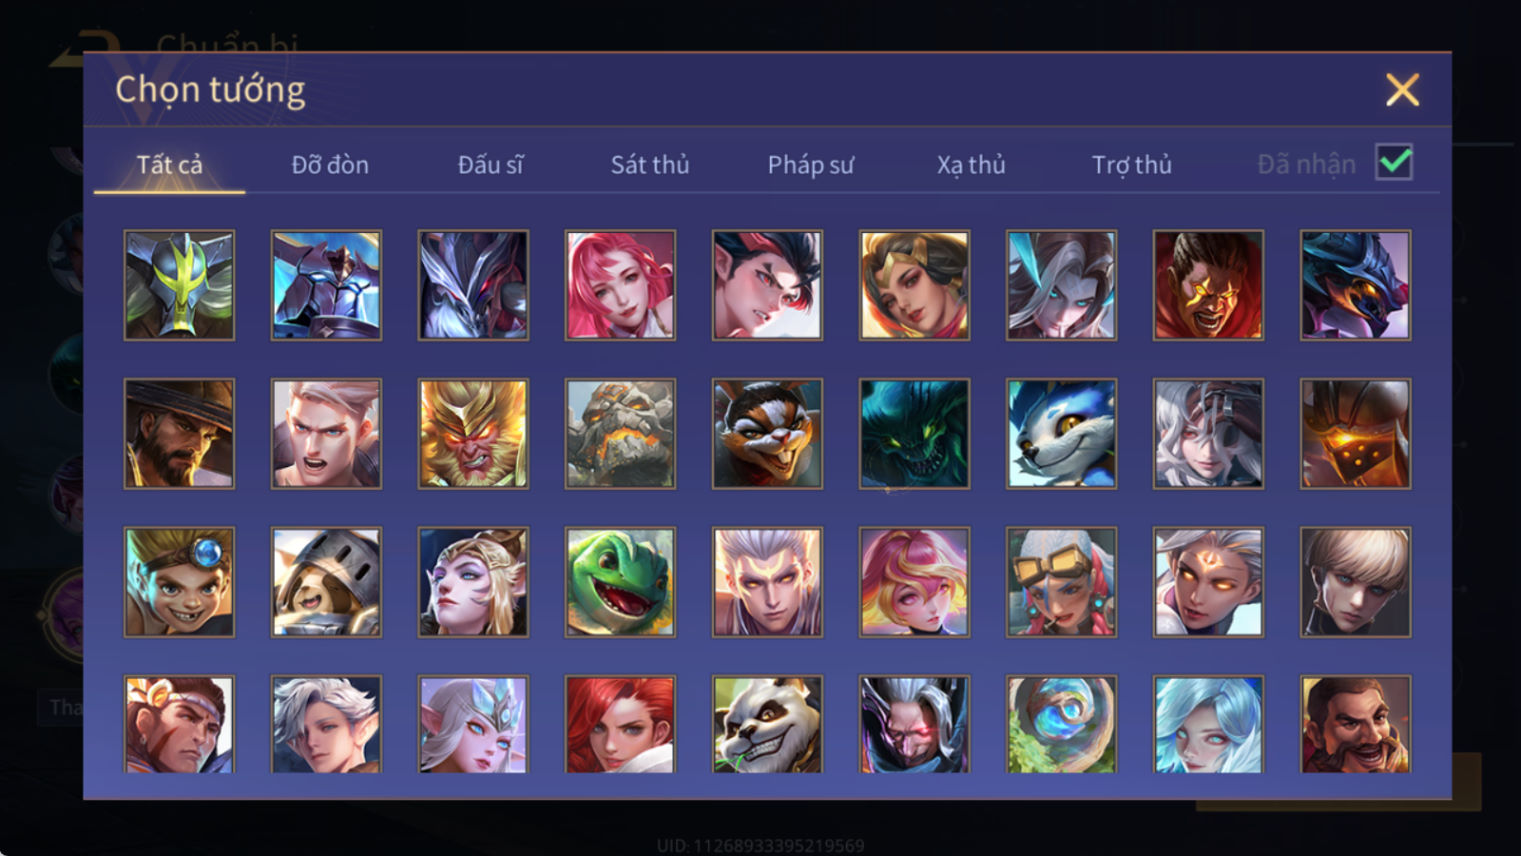The height and width of the screenshot is (856, 1521).
Task: Filter heroes by Pháp sư tab
Action: (x=810, y=164)
